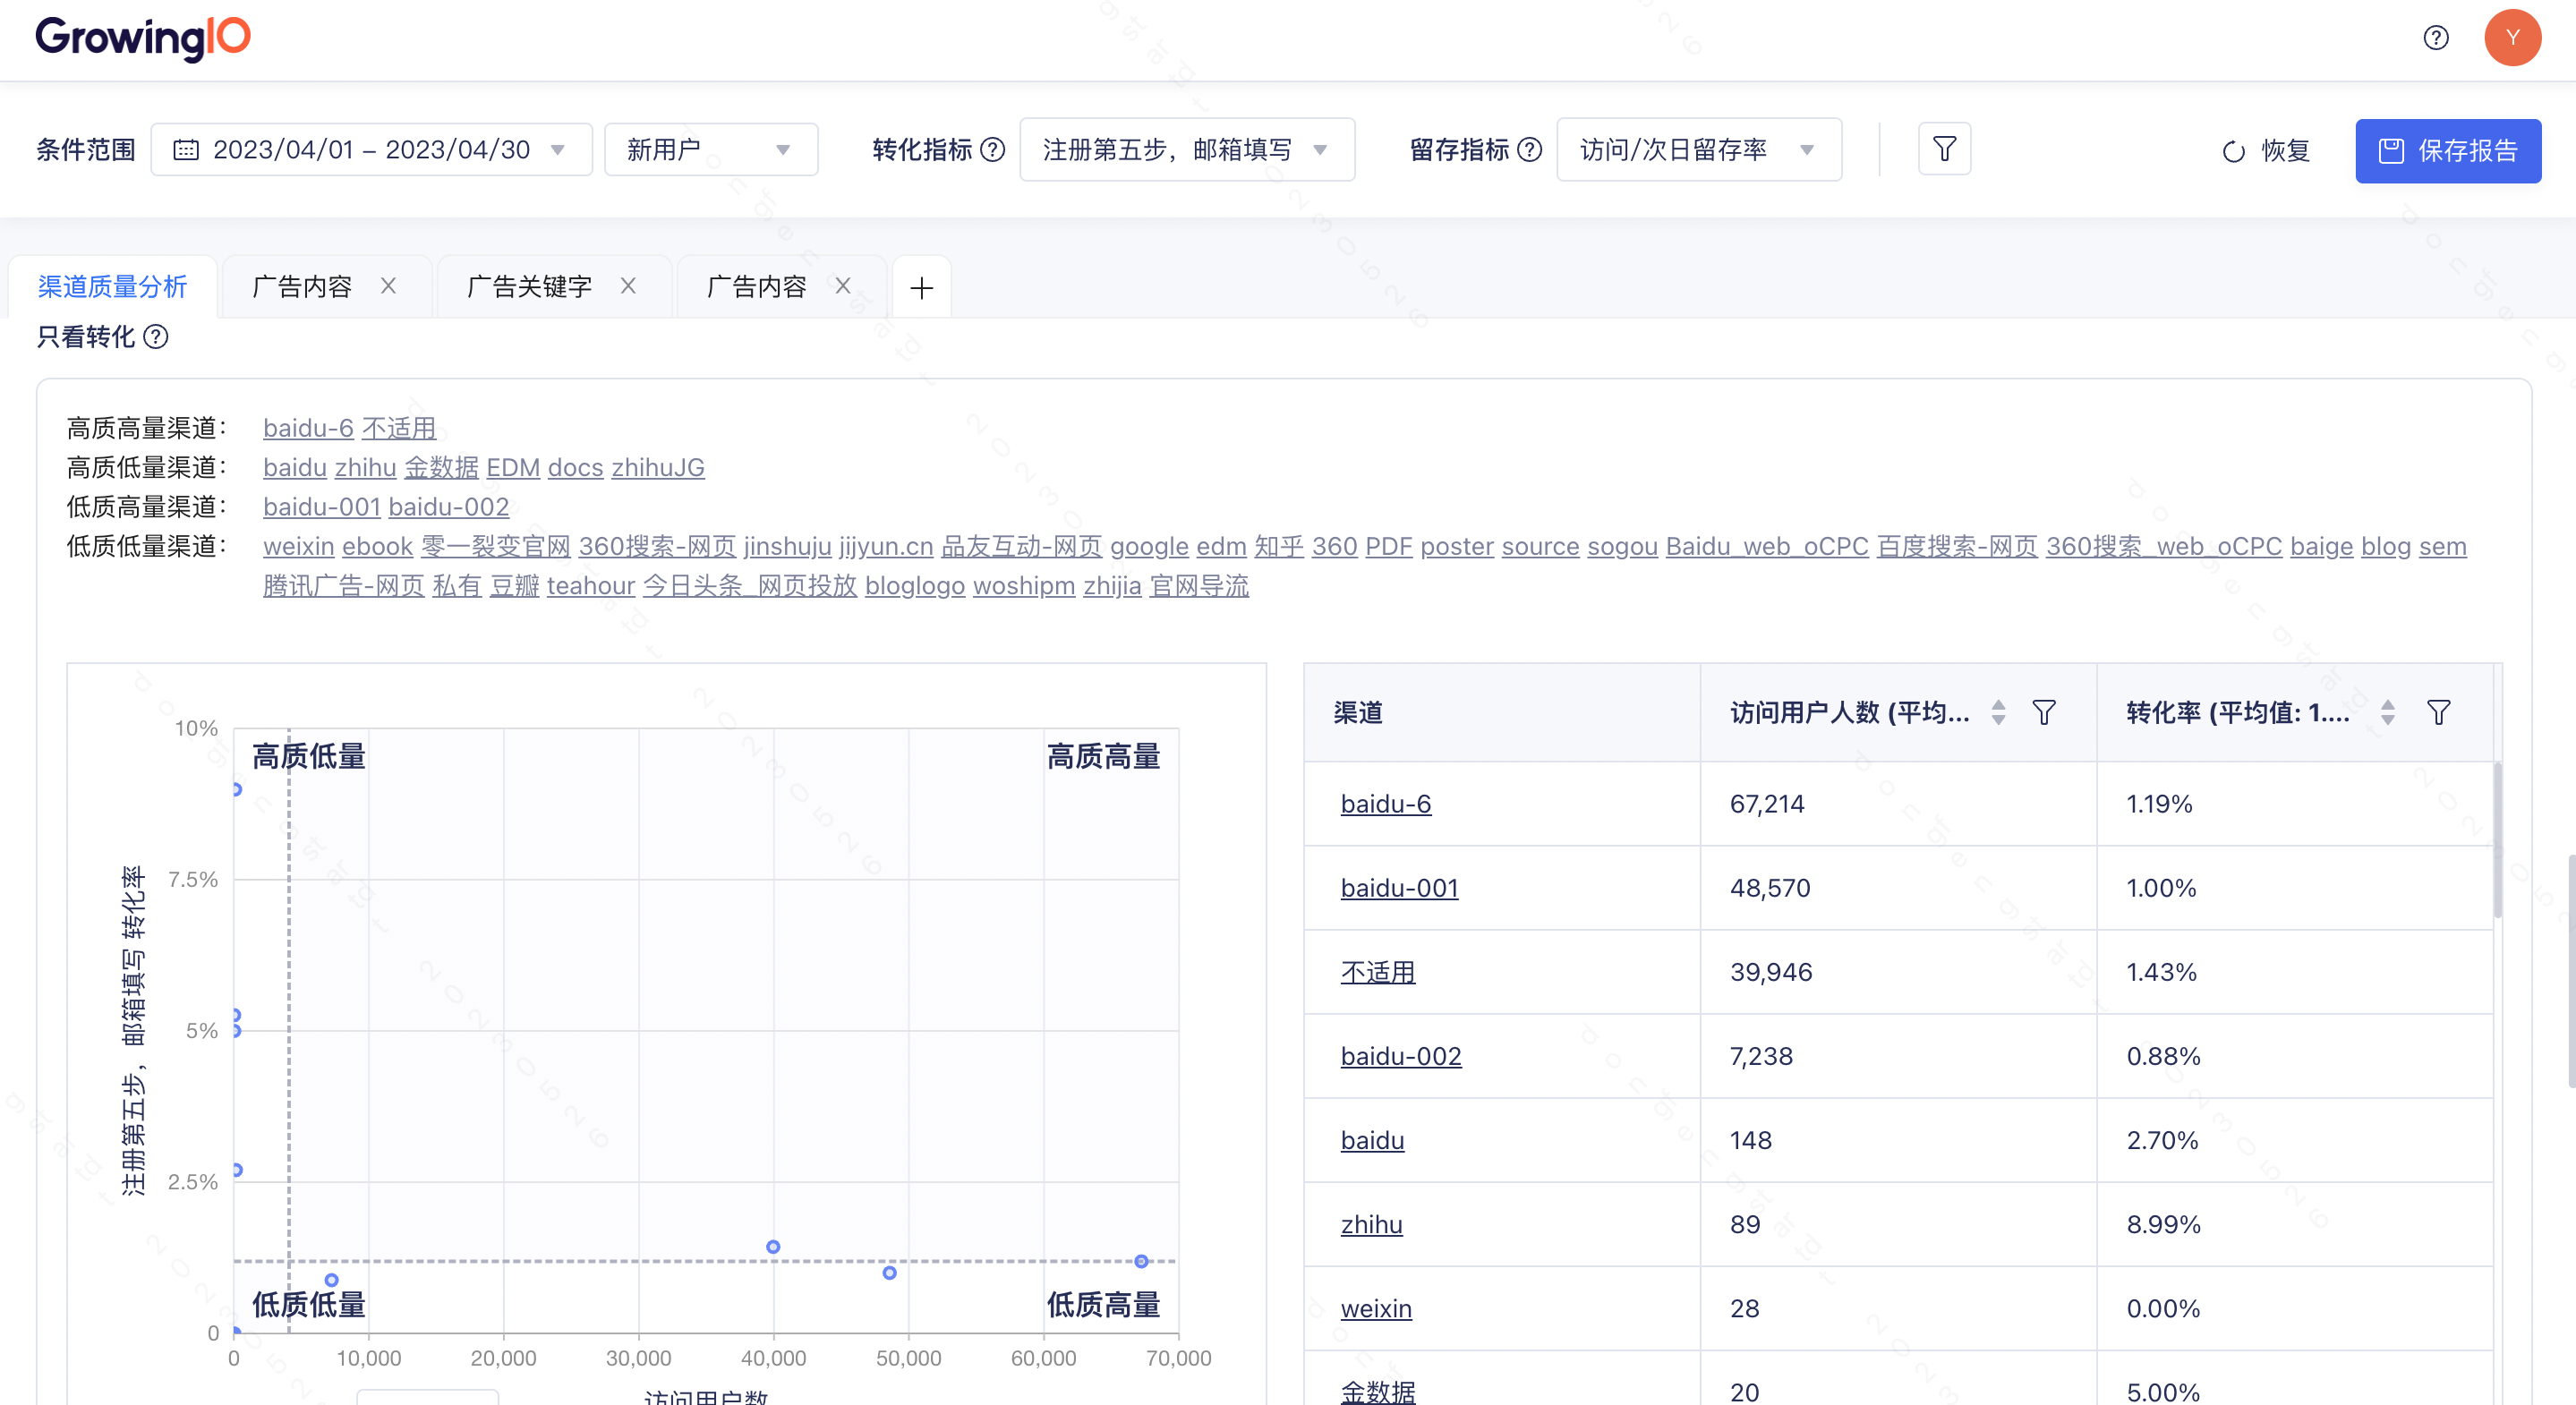Screen dimensions: 2576x1405
Task: Click the 转化指标 help icon
Action: coord(992,150)
